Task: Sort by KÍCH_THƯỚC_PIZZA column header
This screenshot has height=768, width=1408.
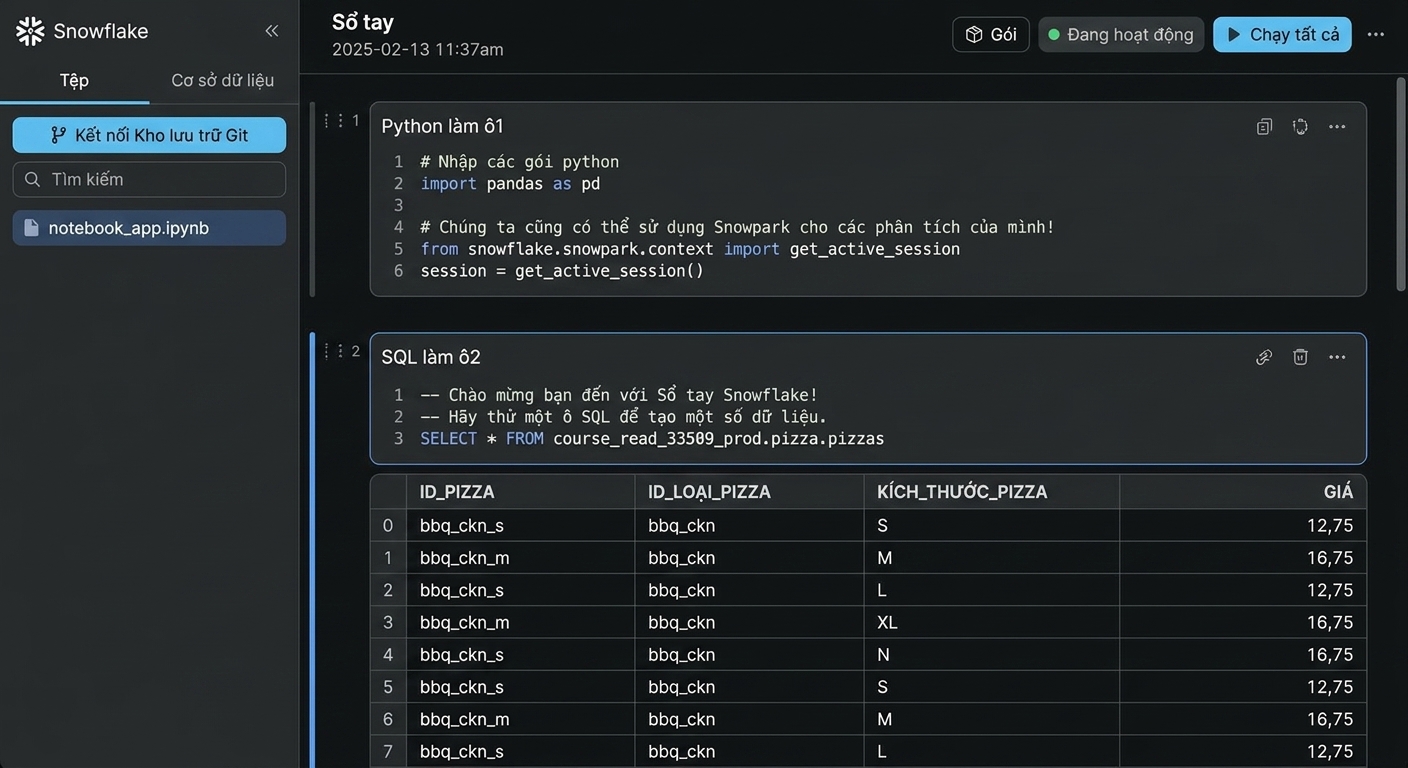Action: click(x=991, y=492)
